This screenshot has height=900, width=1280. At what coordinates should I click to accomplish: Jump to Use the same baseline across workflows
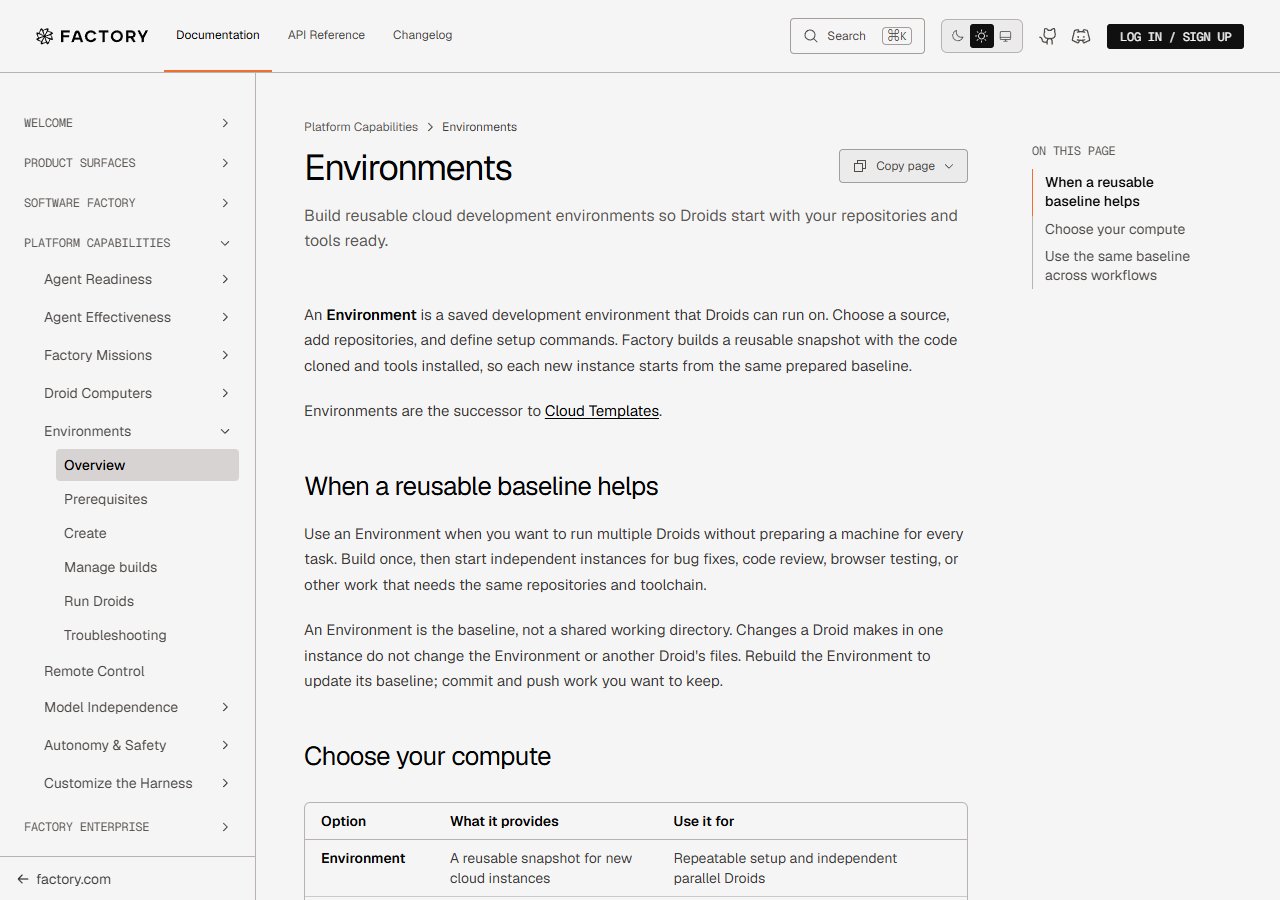pyautogui.click(x=1117, y=266)
